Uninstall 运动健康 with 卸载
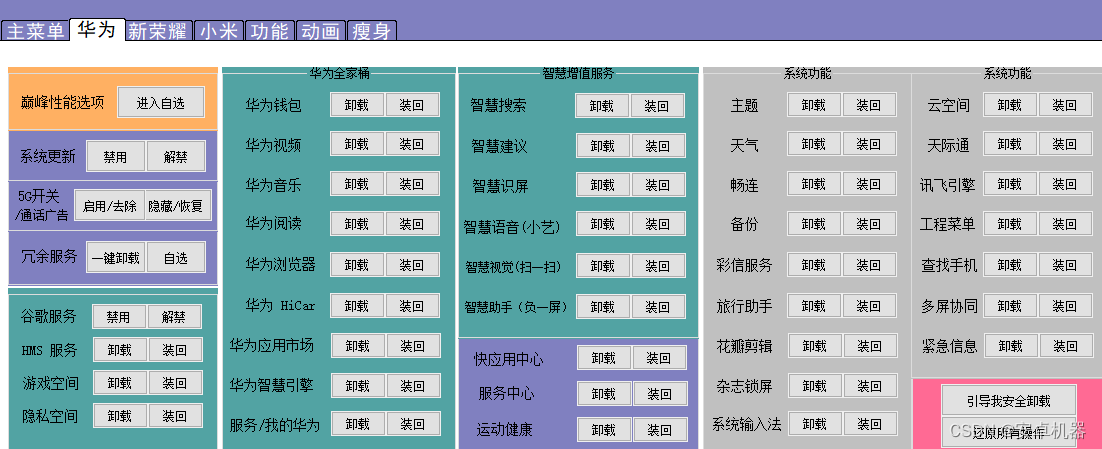Viewport: 1102px width, 449px height. pos(604,429)
